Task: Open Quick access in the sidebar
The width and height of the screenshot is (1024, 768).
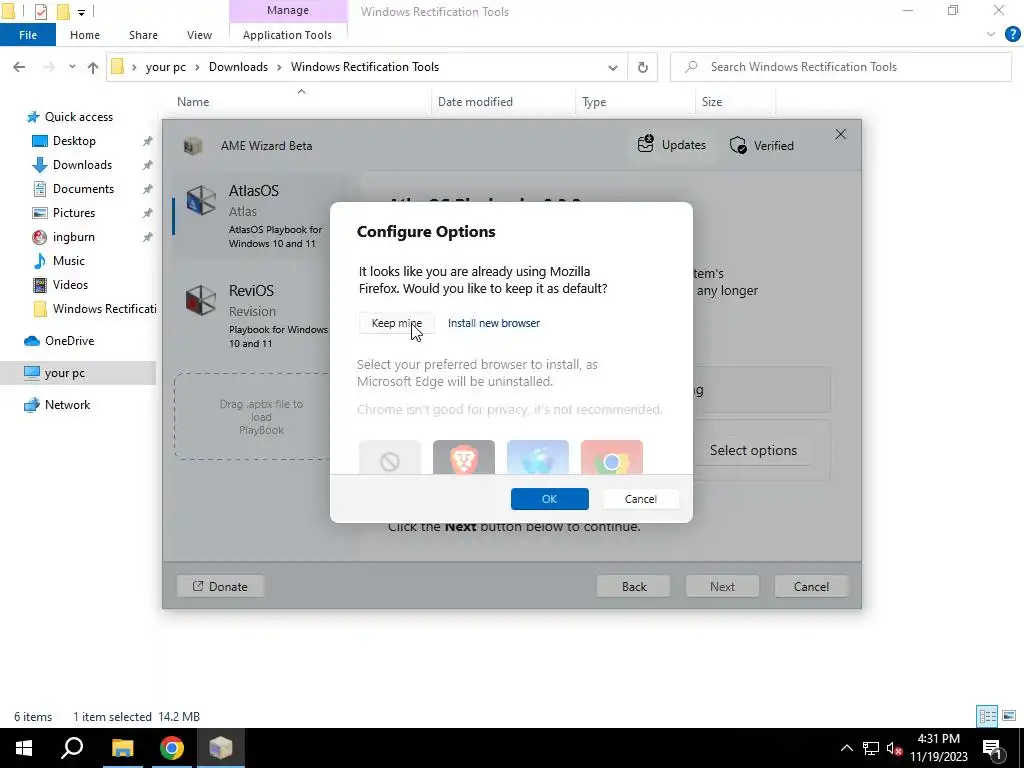Action: (x=78, y=117)
